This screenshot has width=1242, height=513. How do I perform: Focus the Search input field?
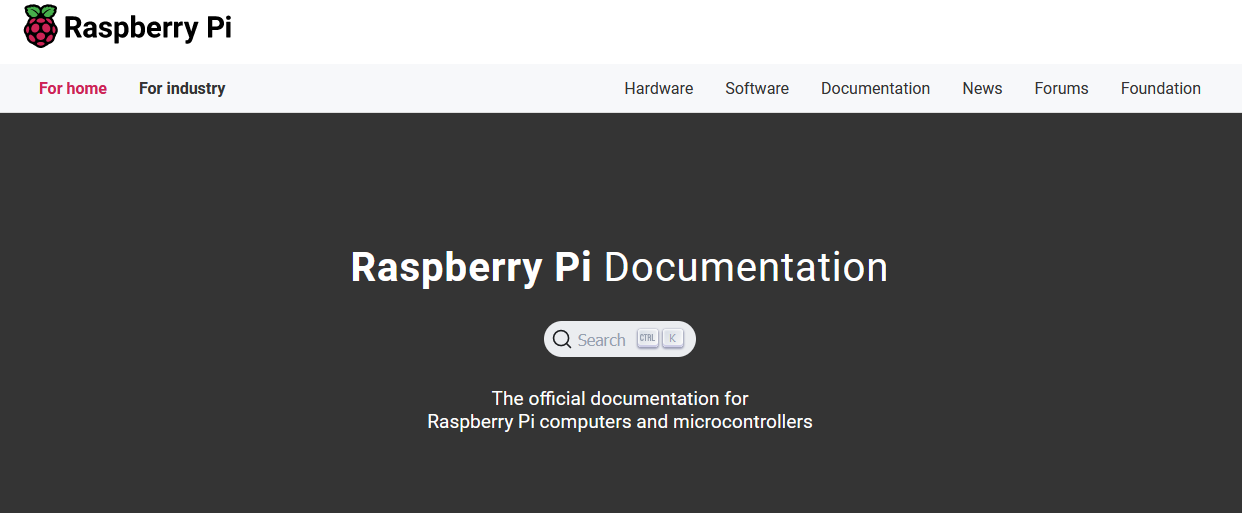click(620, 339)
